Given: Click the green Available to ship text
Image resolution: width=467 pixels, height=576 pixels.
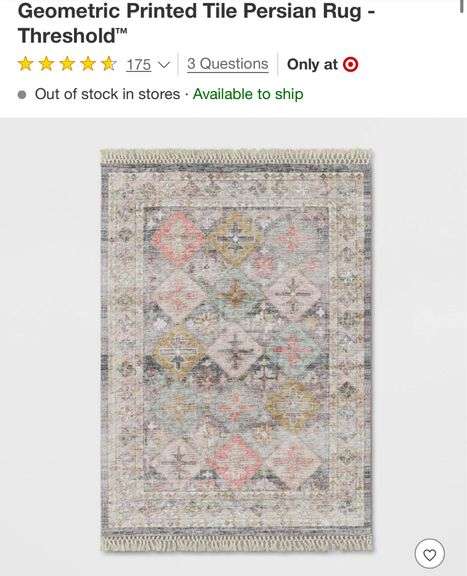Looking at the screenshot, I should 248,94.
